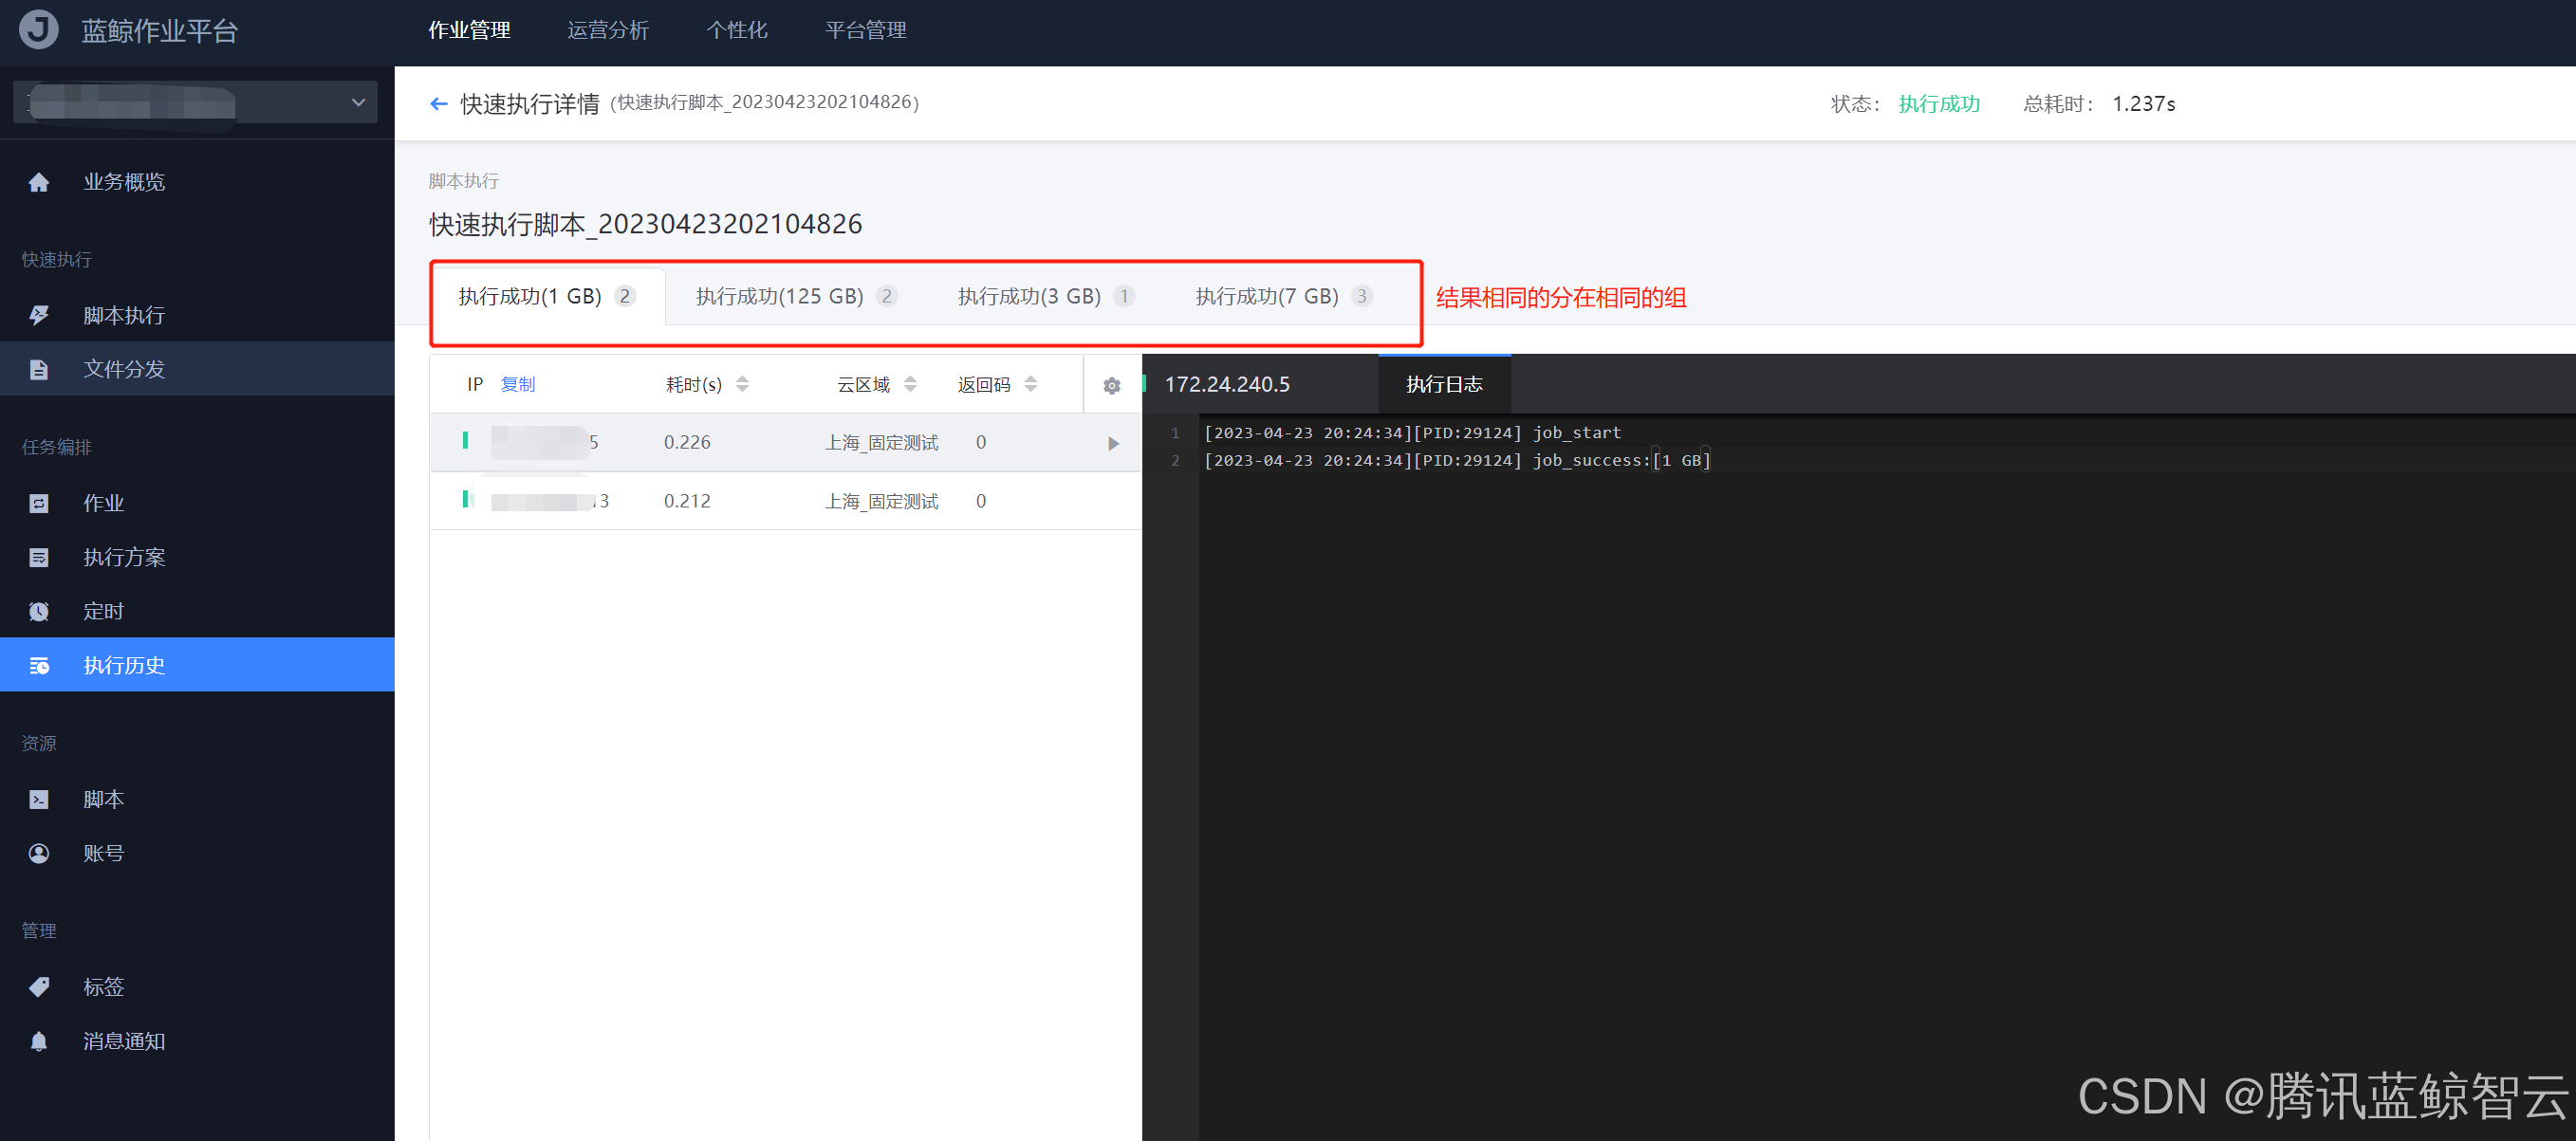2576x1141 pixels.
Task: Sort the table by 云区域 column
Action: click(x=910, y=385)
